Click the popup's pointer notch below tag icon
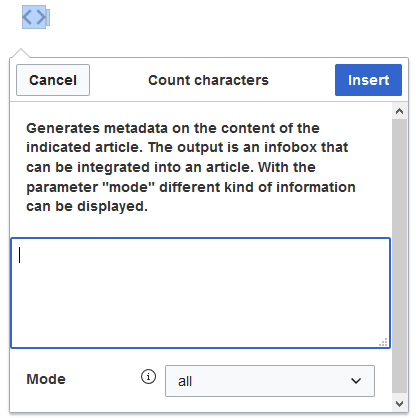This screenshot has width=416, height=418. (21, 53)
